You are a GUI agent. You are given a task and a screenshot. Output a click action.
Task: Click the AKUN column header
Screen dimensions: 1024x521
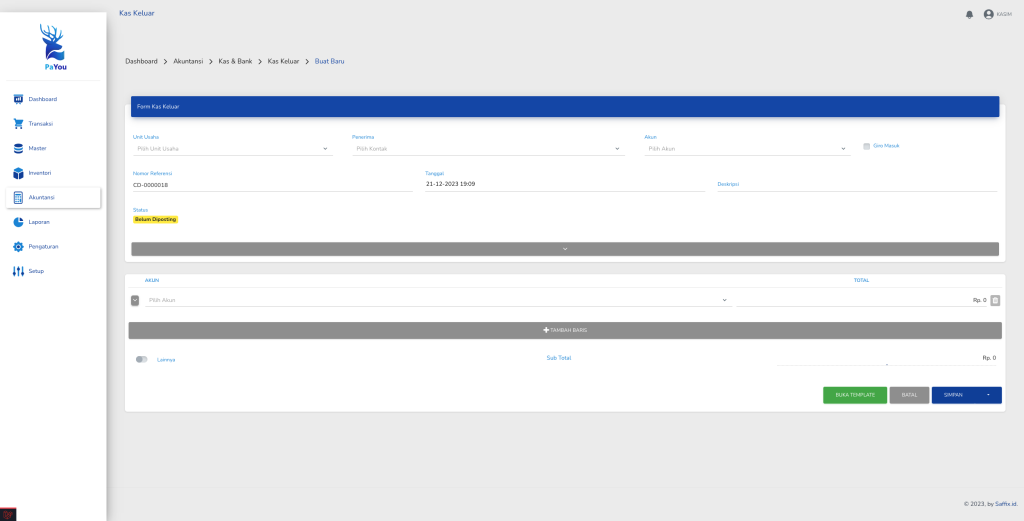point(152,280)
